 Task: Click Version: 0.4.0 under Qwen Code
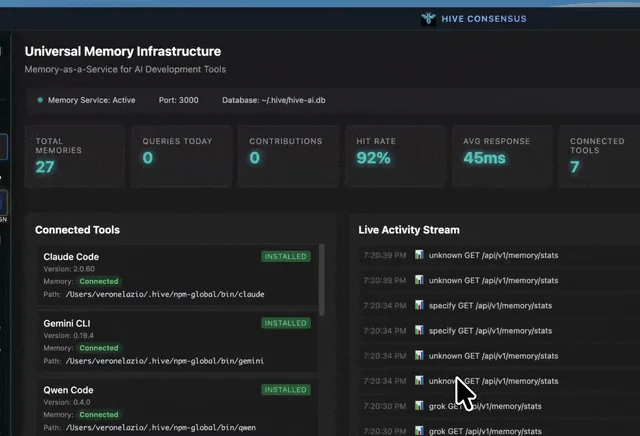point(67,402)
